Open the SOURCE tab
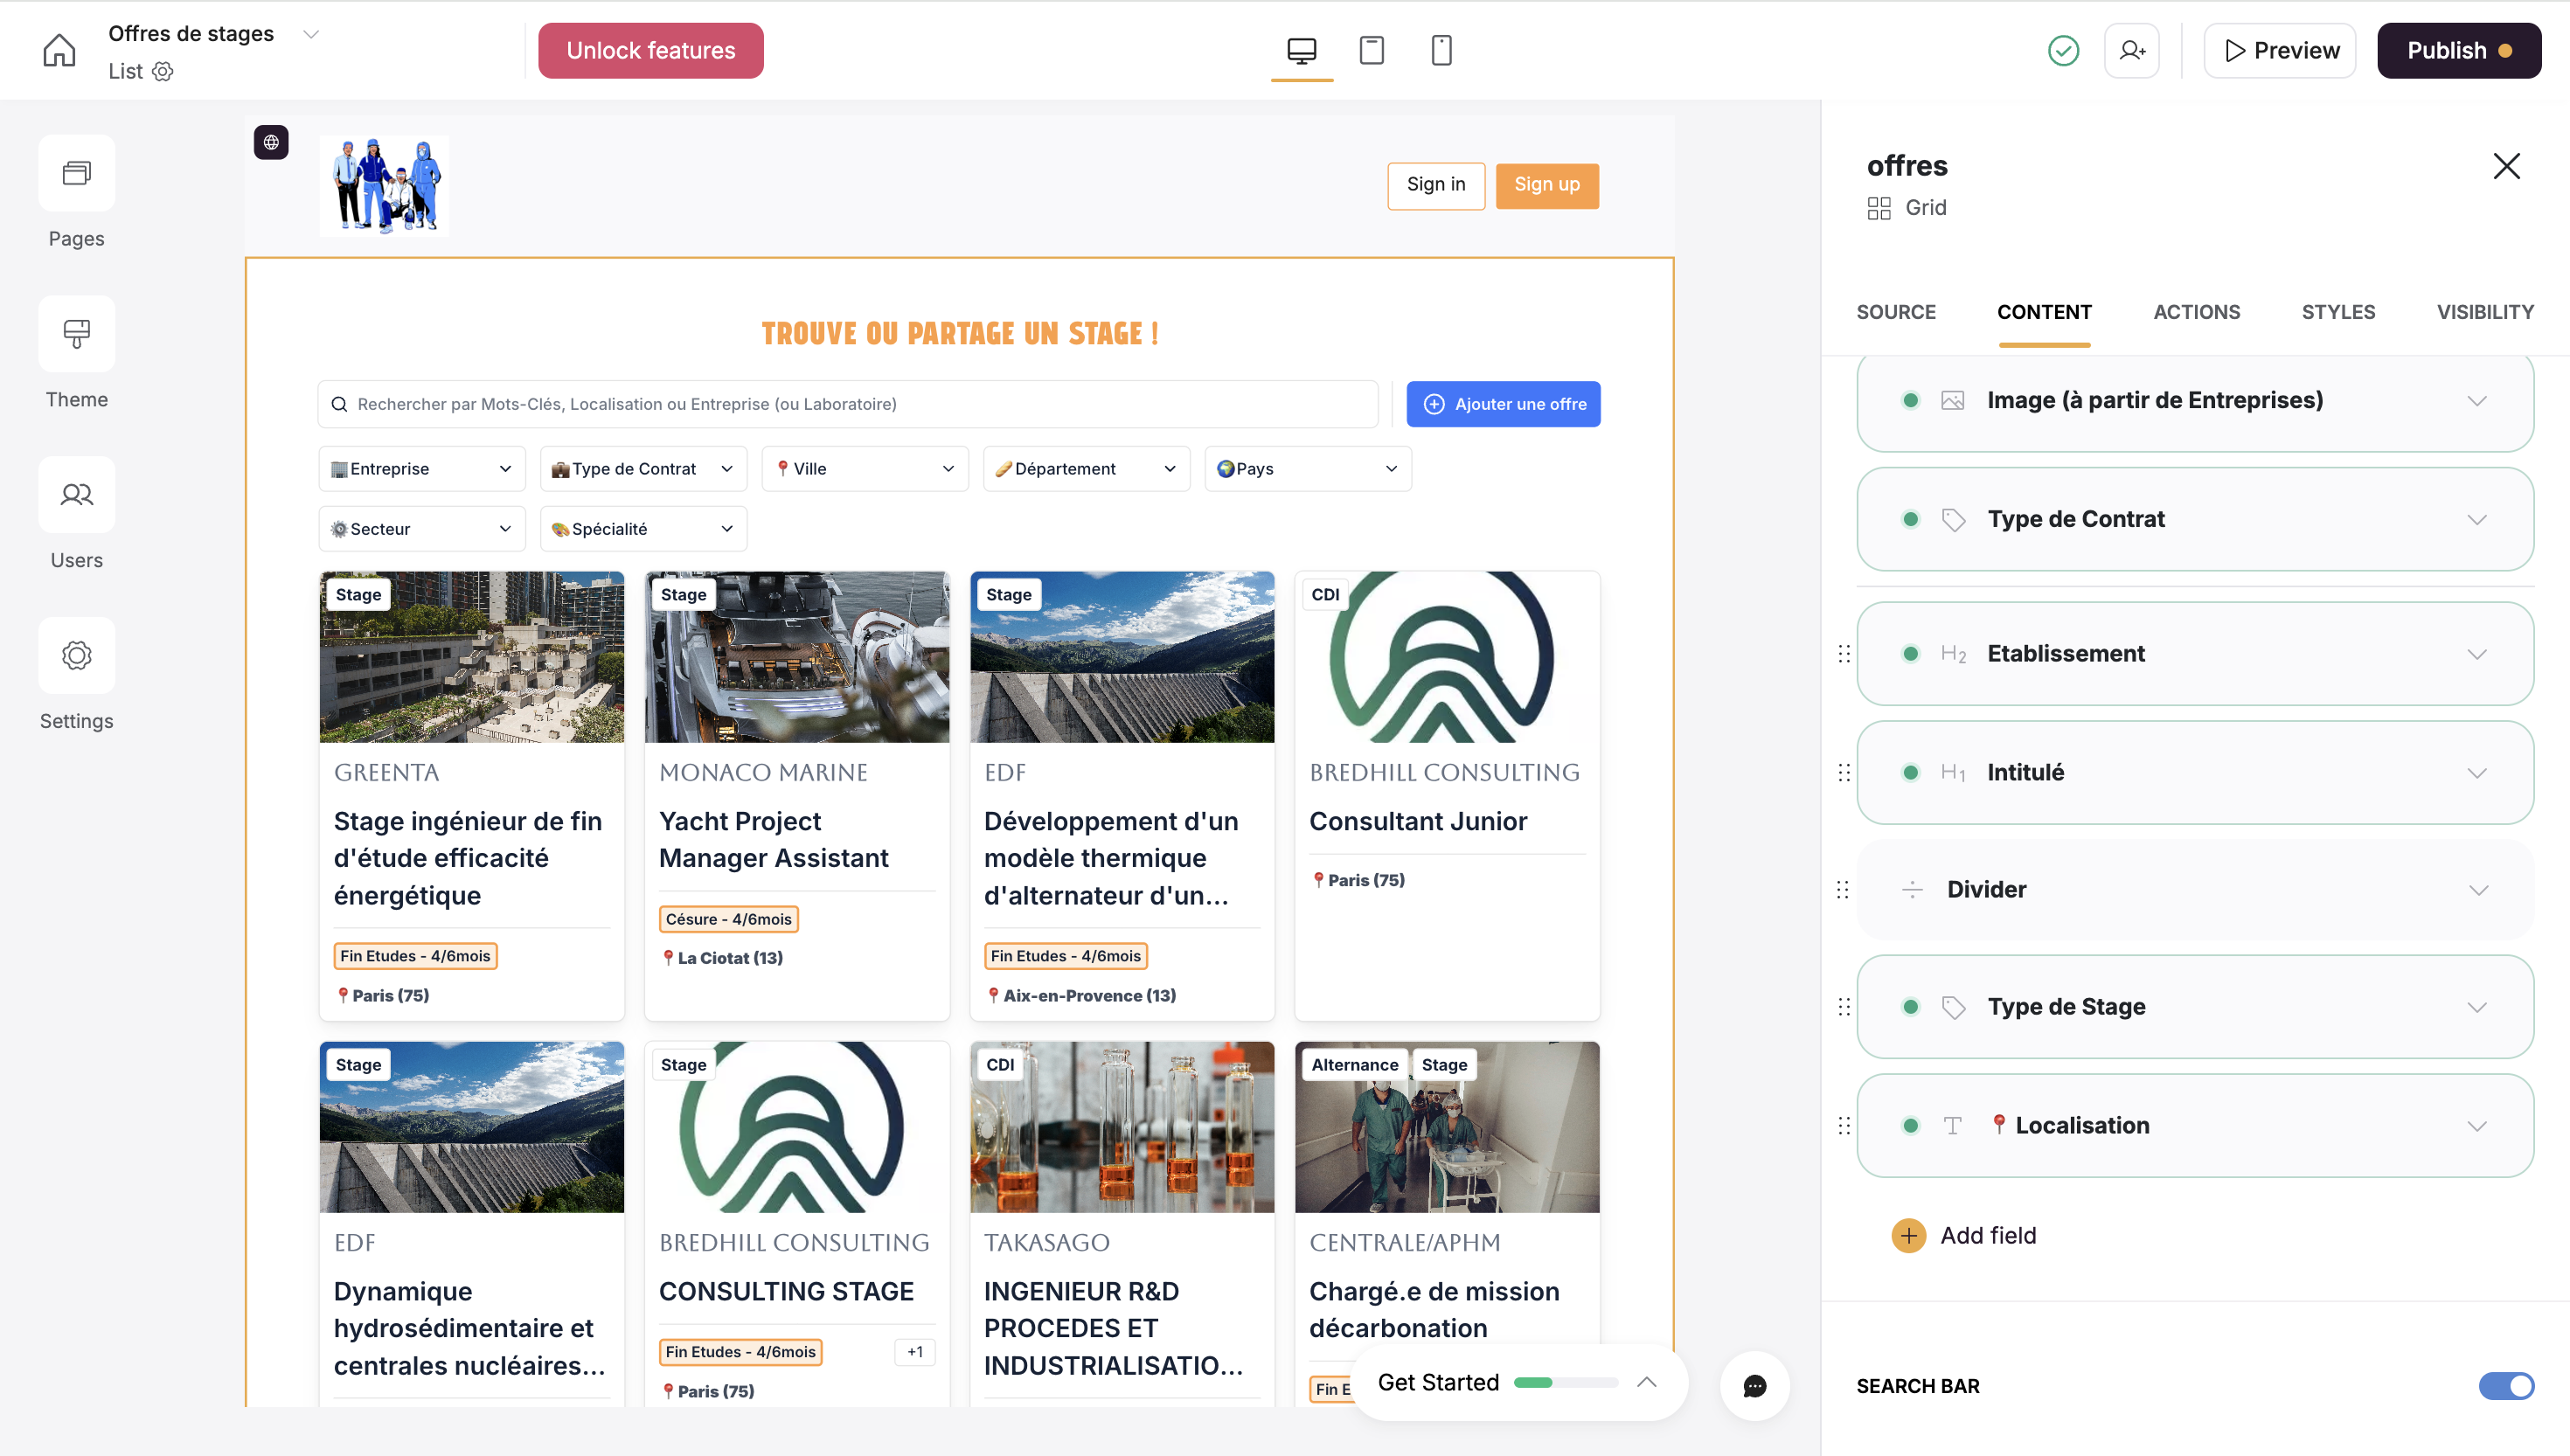The image size is (2570, 1456). pos(1895,312)
